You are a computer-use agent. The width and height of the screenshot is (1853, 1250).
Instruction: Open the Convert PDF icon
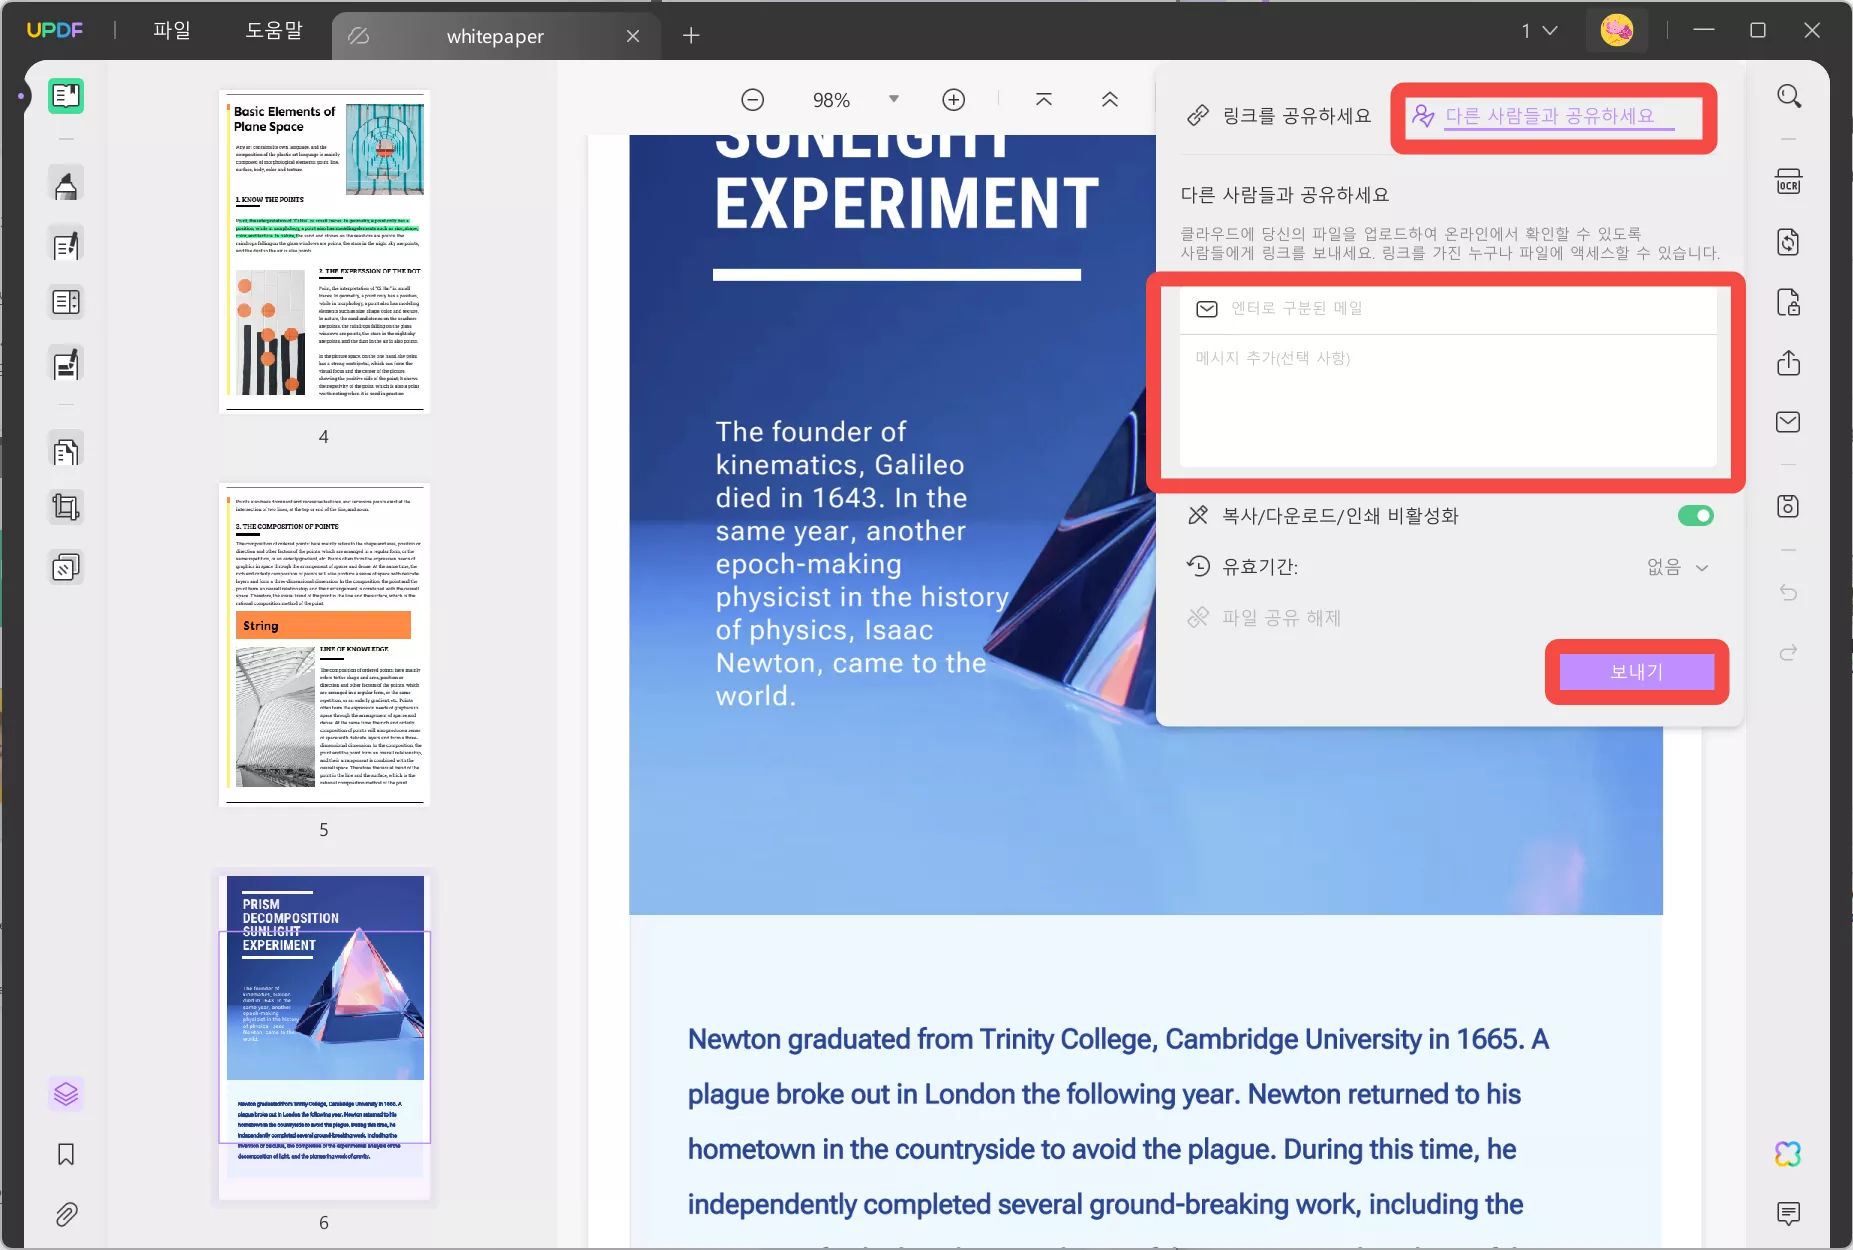1789,242
